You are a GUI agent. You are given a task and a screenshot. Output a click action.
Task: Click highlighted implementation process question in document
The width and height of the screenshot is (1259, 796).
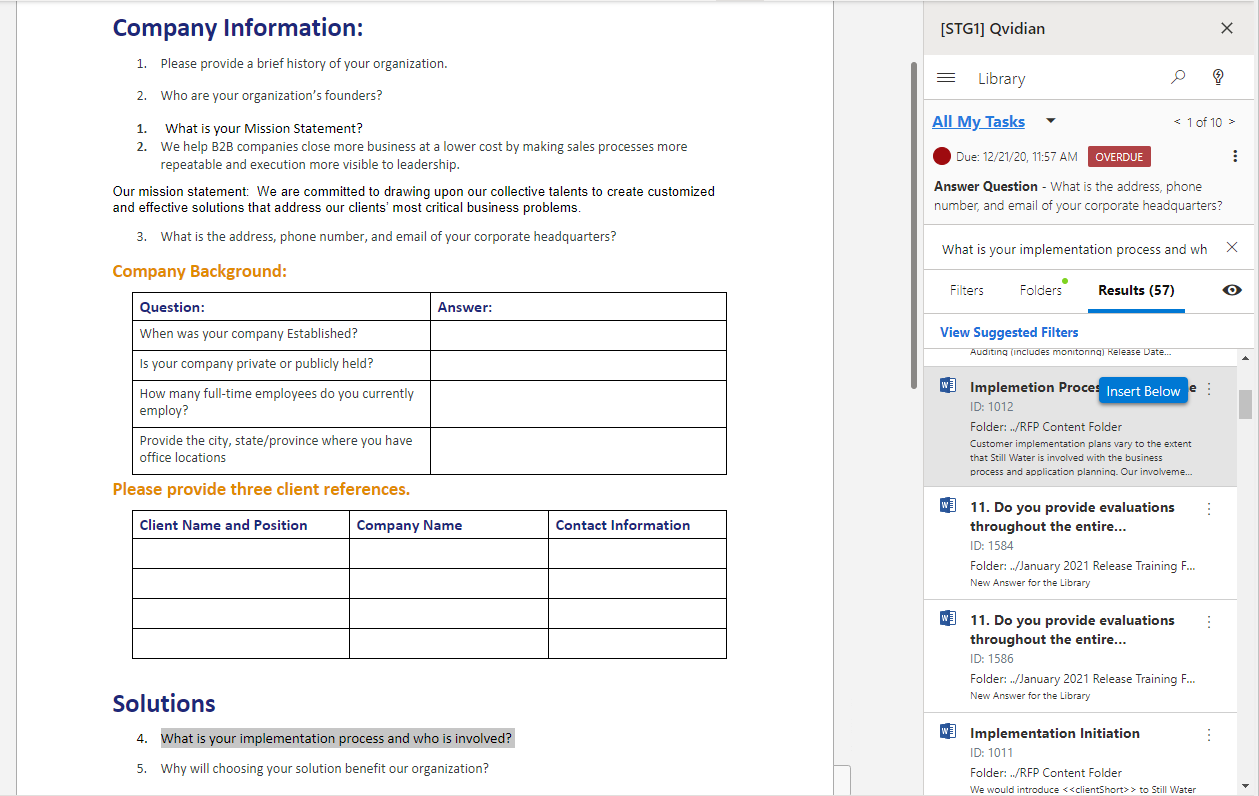[337, 738]
